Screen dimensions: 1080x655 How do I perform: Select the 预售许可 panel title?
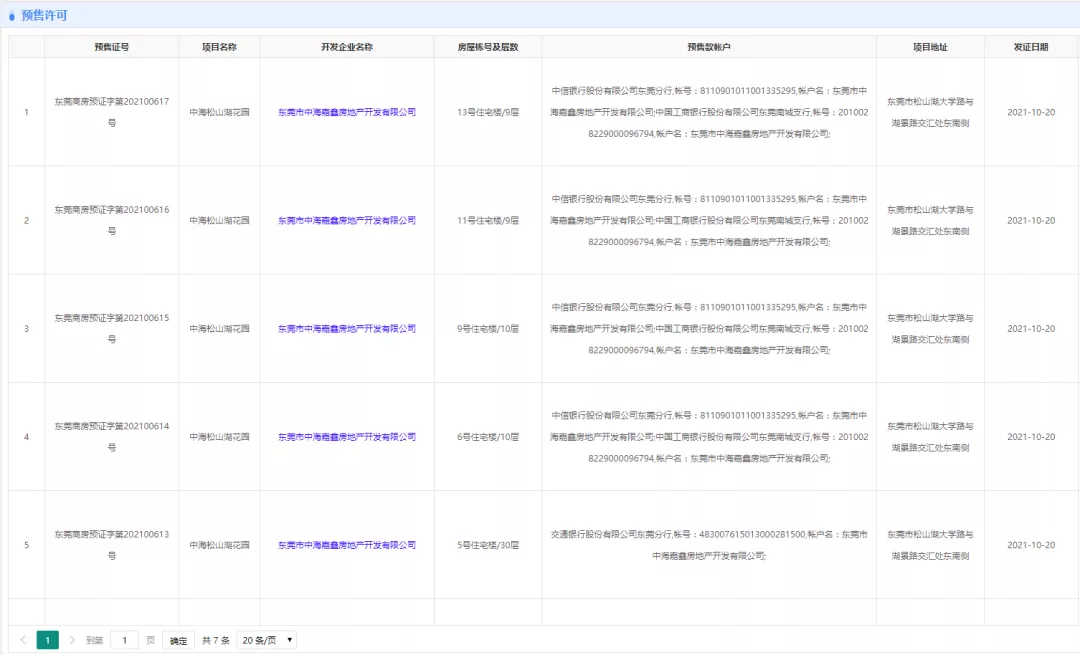(x=44, y=15)
